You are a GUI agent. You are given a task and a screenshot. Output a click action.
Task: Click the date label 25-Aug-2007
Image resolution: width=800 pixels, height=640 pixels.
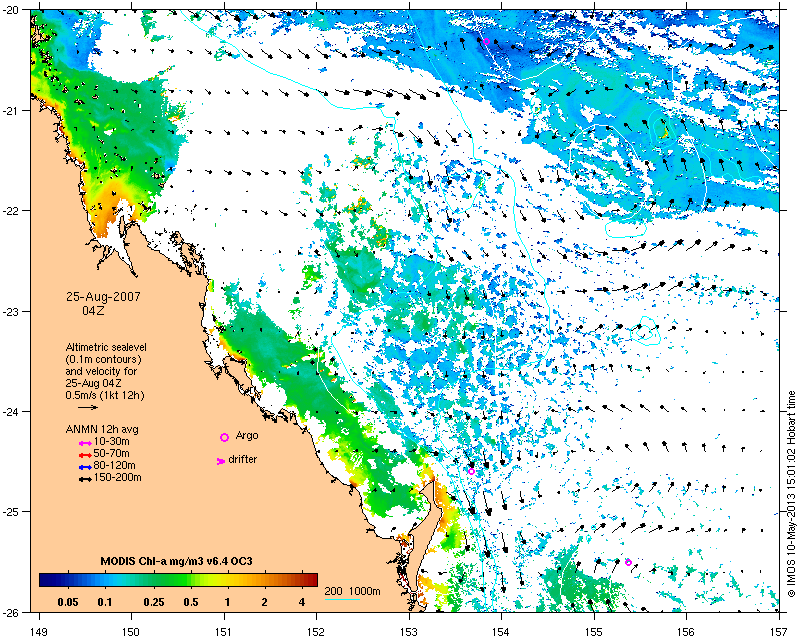pos(103,297)
